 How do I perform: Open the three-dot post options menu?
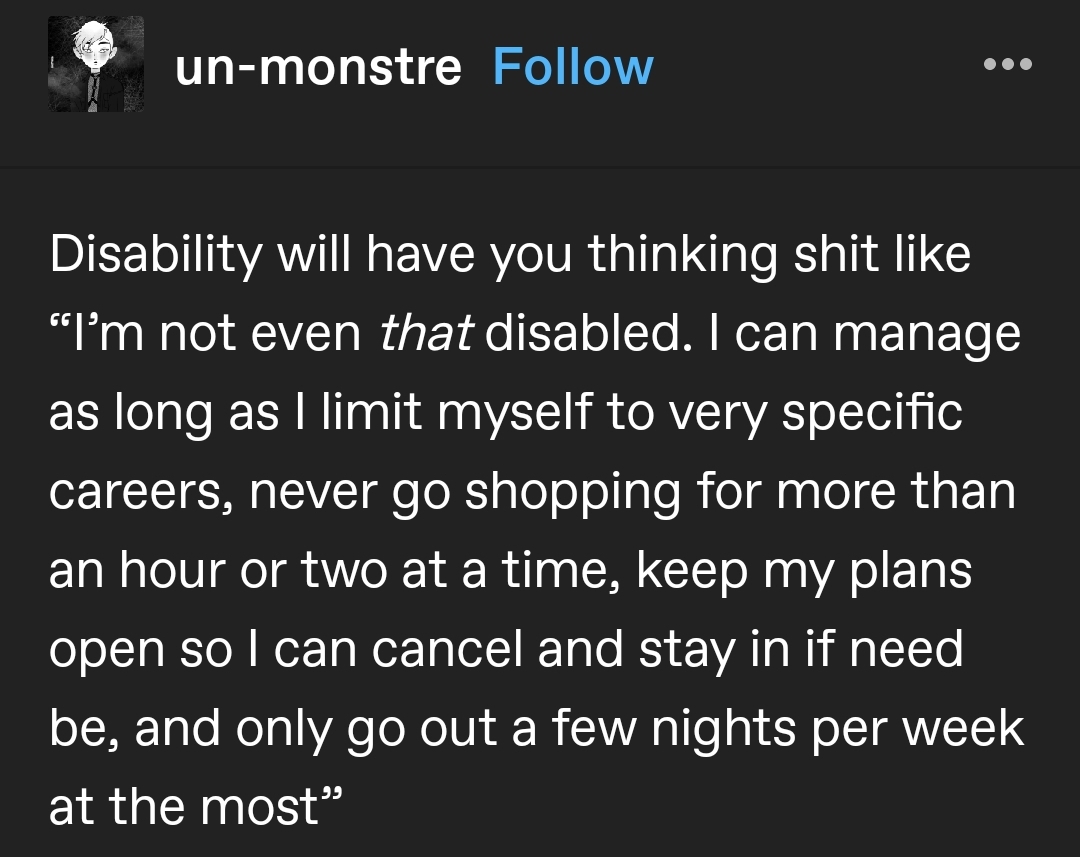tap(1007, 65)
